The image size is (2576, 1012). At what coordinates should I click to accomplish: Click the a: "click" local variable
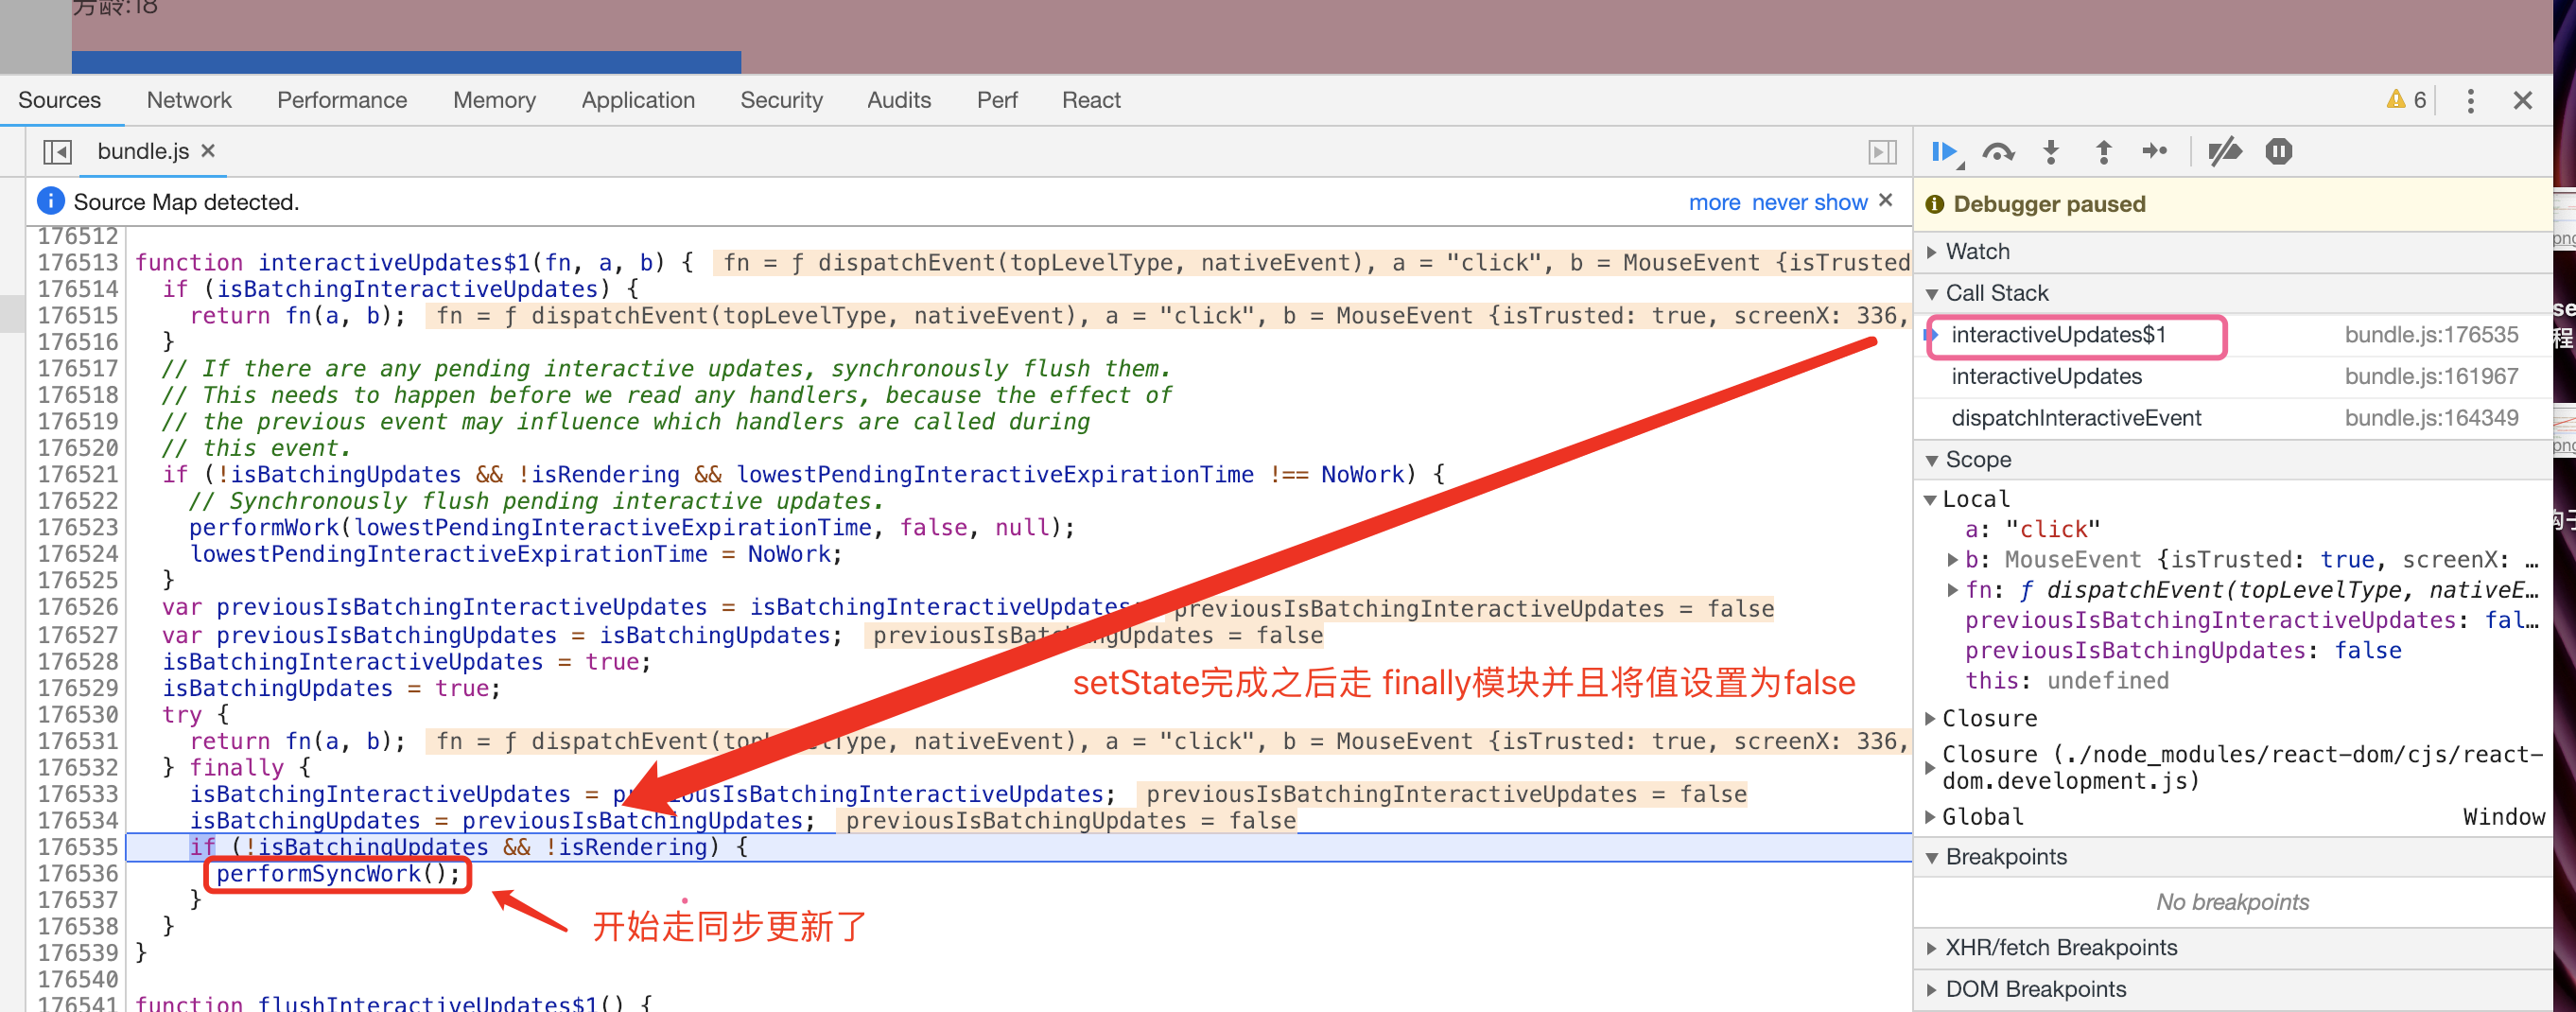point(2032,529)
